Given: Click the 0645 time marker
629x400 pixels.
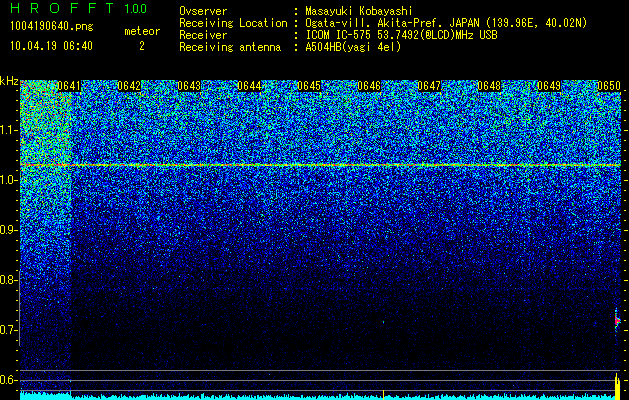Looking at the screenshot, I should coord(309,86).
